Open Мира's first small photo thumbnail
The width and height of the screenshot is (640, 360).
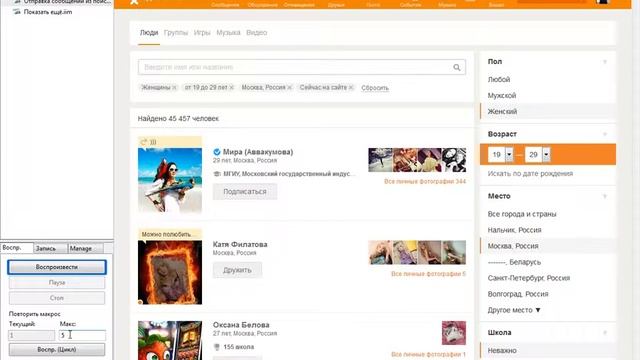coord(380,160)
